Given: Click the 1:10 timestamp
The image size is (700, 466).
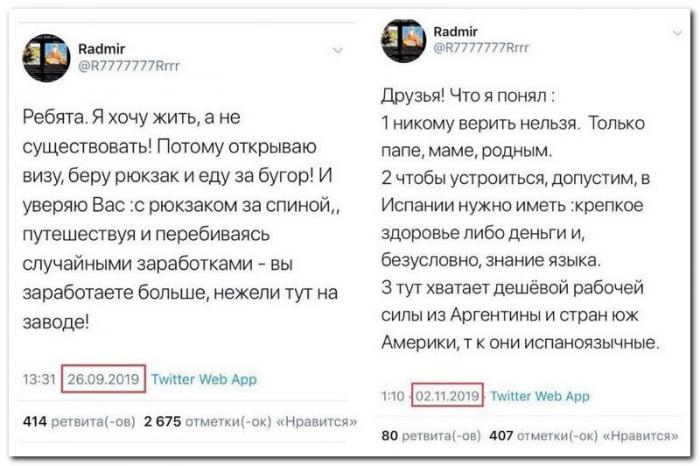Looking at the screenshot, I should click(392, 396).
